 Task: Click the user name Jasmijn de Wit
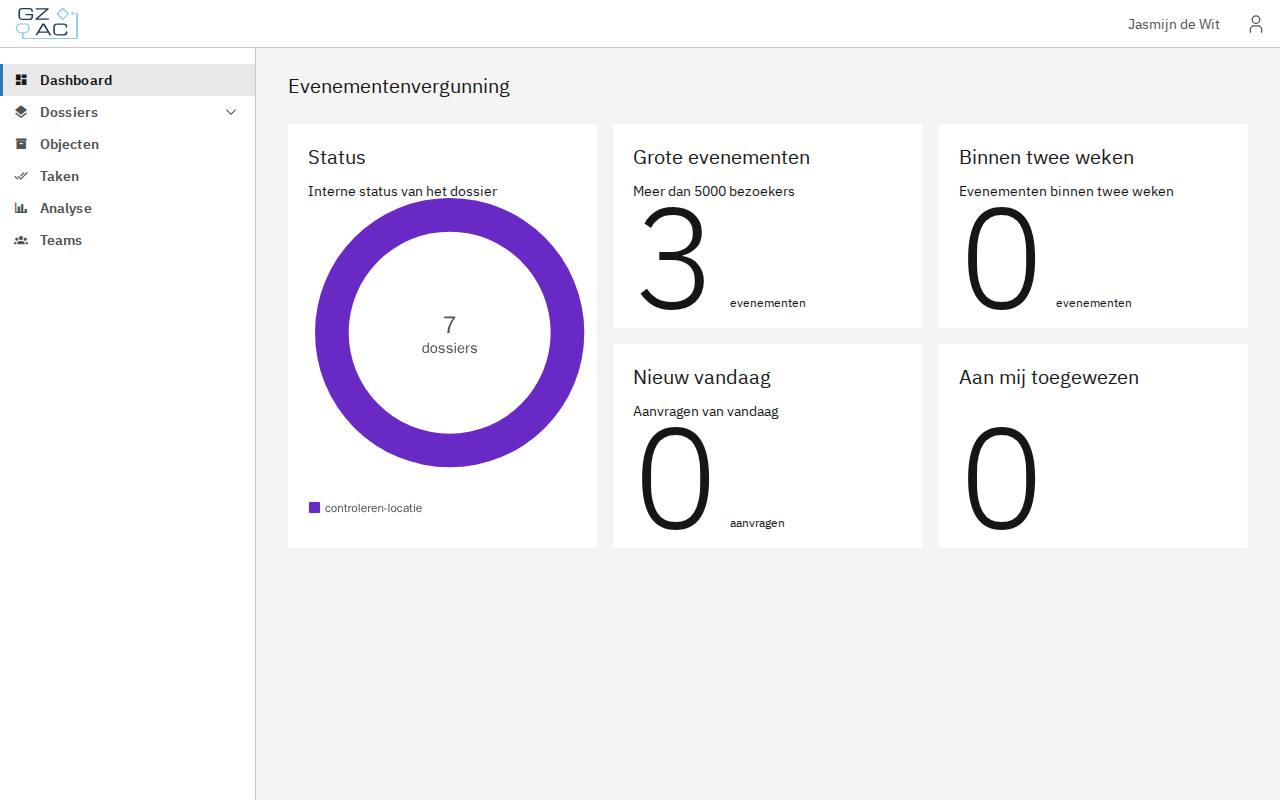[x=1174, y=24]
